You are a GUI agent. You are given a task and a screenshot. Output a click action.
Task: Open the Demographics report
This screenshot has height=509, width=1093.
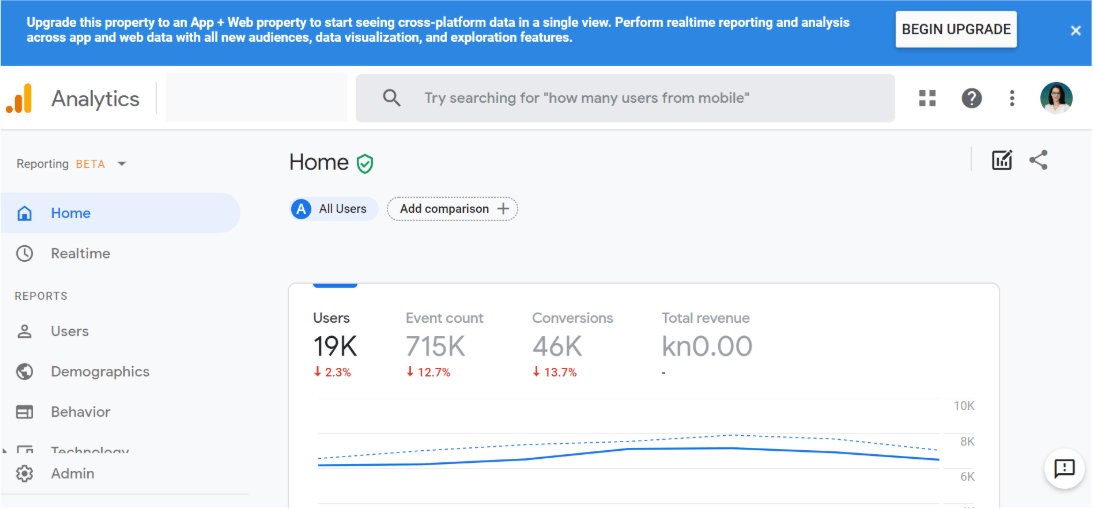[99, 372]
